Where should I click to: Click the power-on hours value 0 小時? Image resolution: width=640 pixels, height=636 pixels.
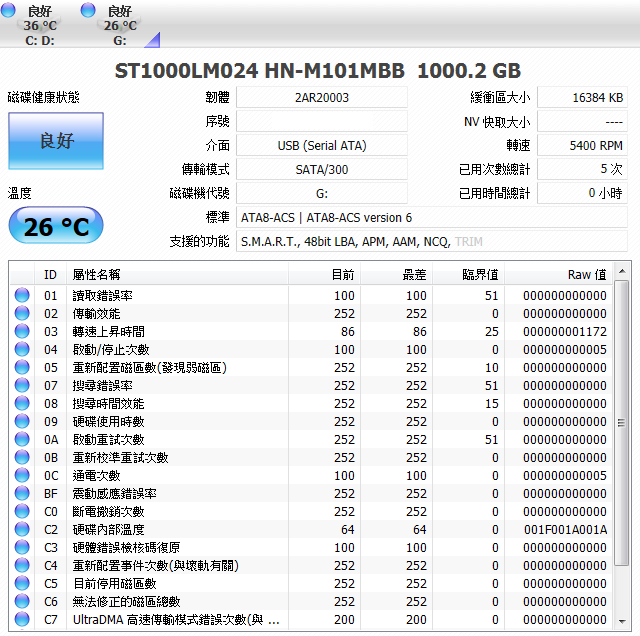point(582,193)
